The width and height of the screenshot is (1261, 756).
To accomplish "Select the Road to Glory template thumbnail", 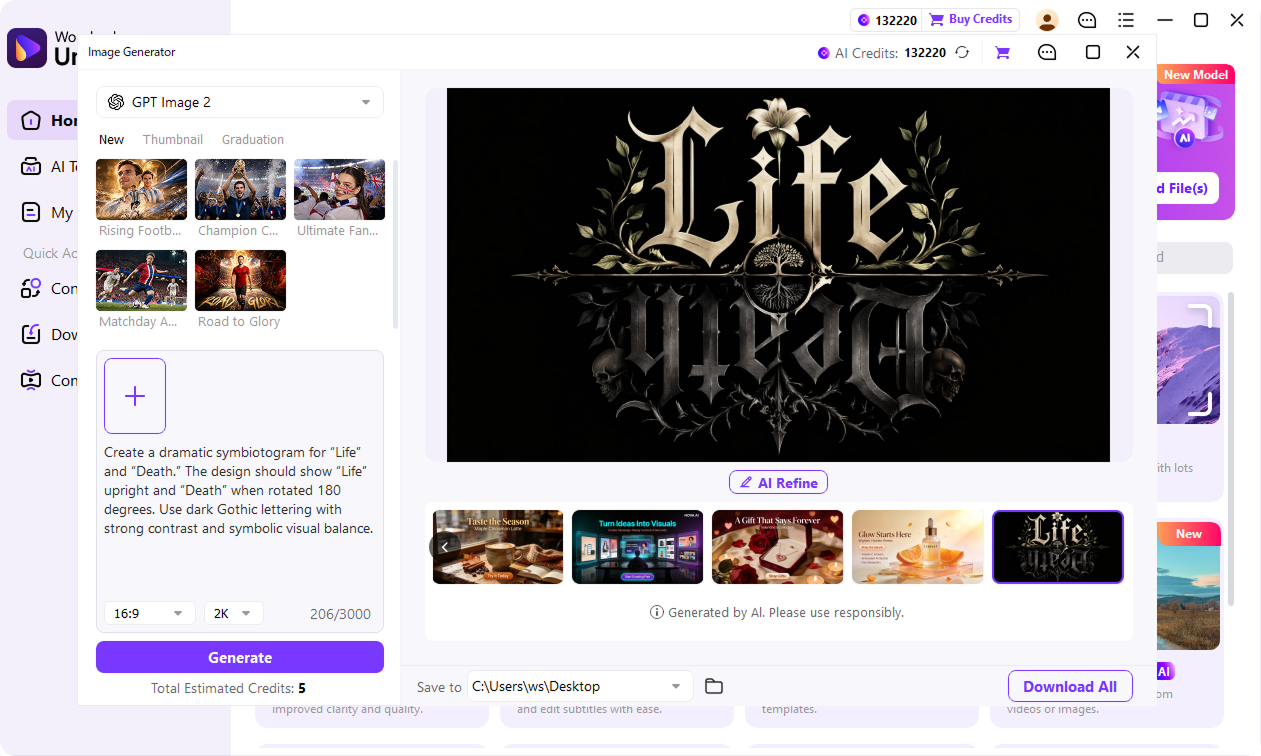I will pyautogui.click(x=240, y=280).
